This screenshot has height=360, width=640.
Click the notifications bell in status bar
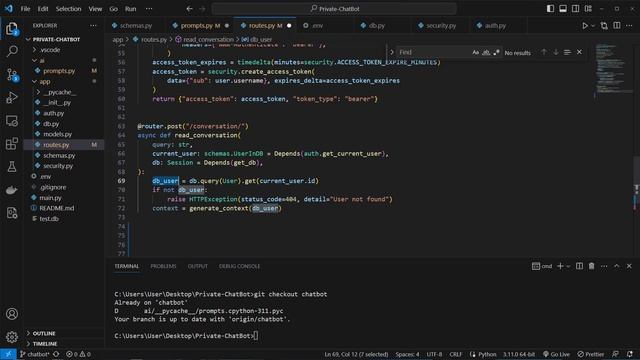630,354
